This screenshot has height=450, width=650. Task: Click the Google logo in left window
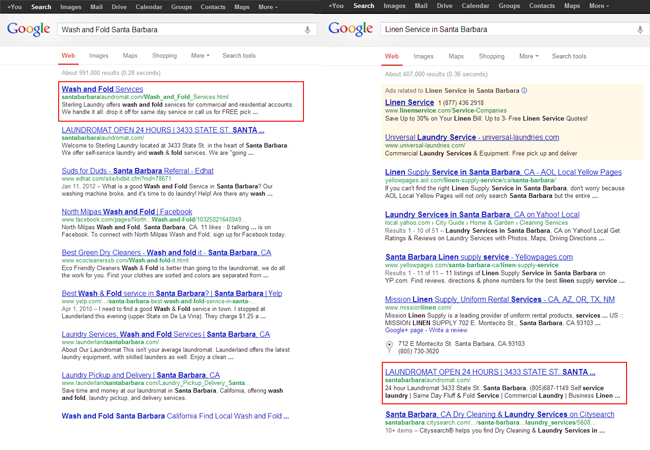(29, 29)
